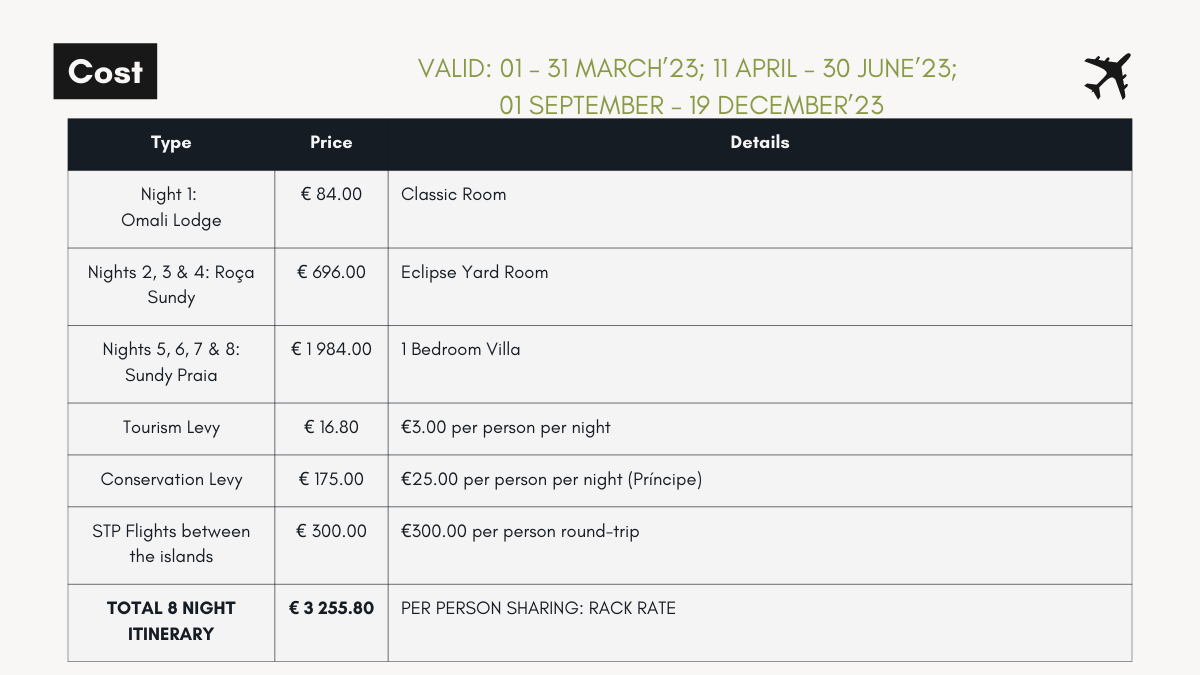
Task: Click the airplane icon
Action: tap(1107, 76)
